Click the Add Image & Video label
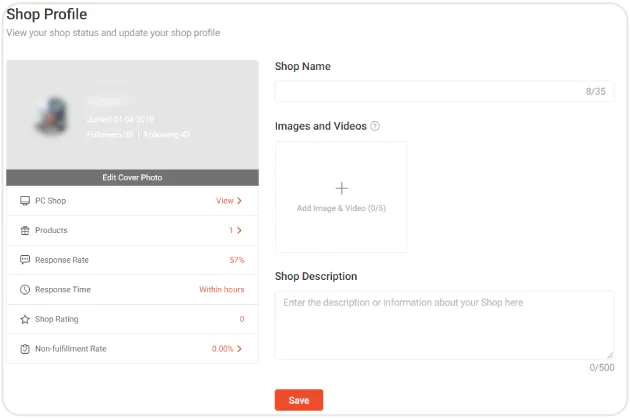Viewport: 630px width, 418px height. 341,208
